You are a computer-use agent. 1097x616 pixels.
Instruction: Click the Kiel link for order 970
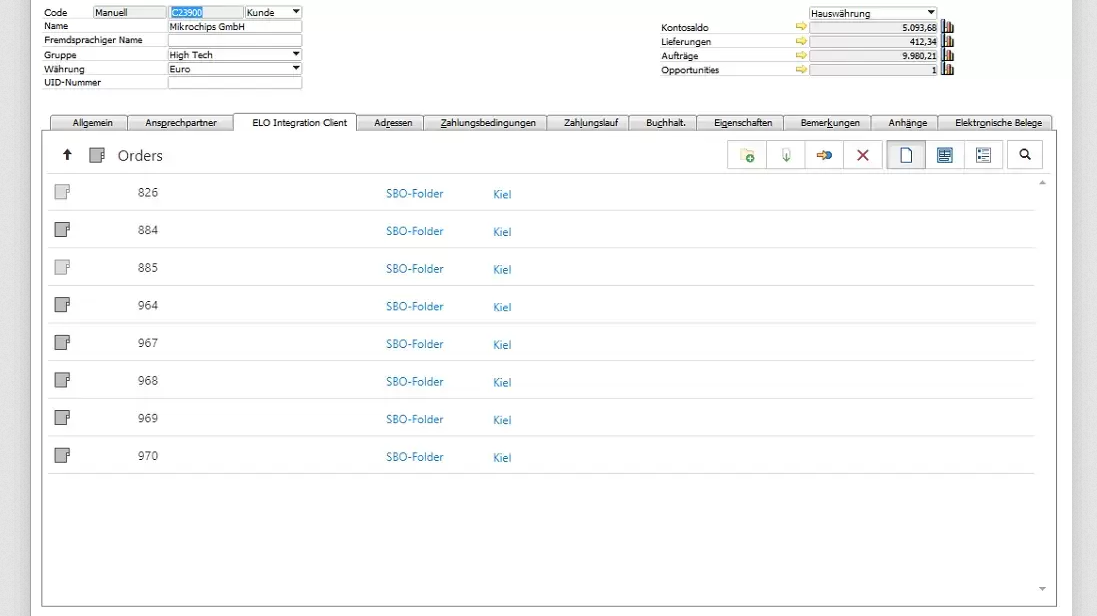(502, 458)
